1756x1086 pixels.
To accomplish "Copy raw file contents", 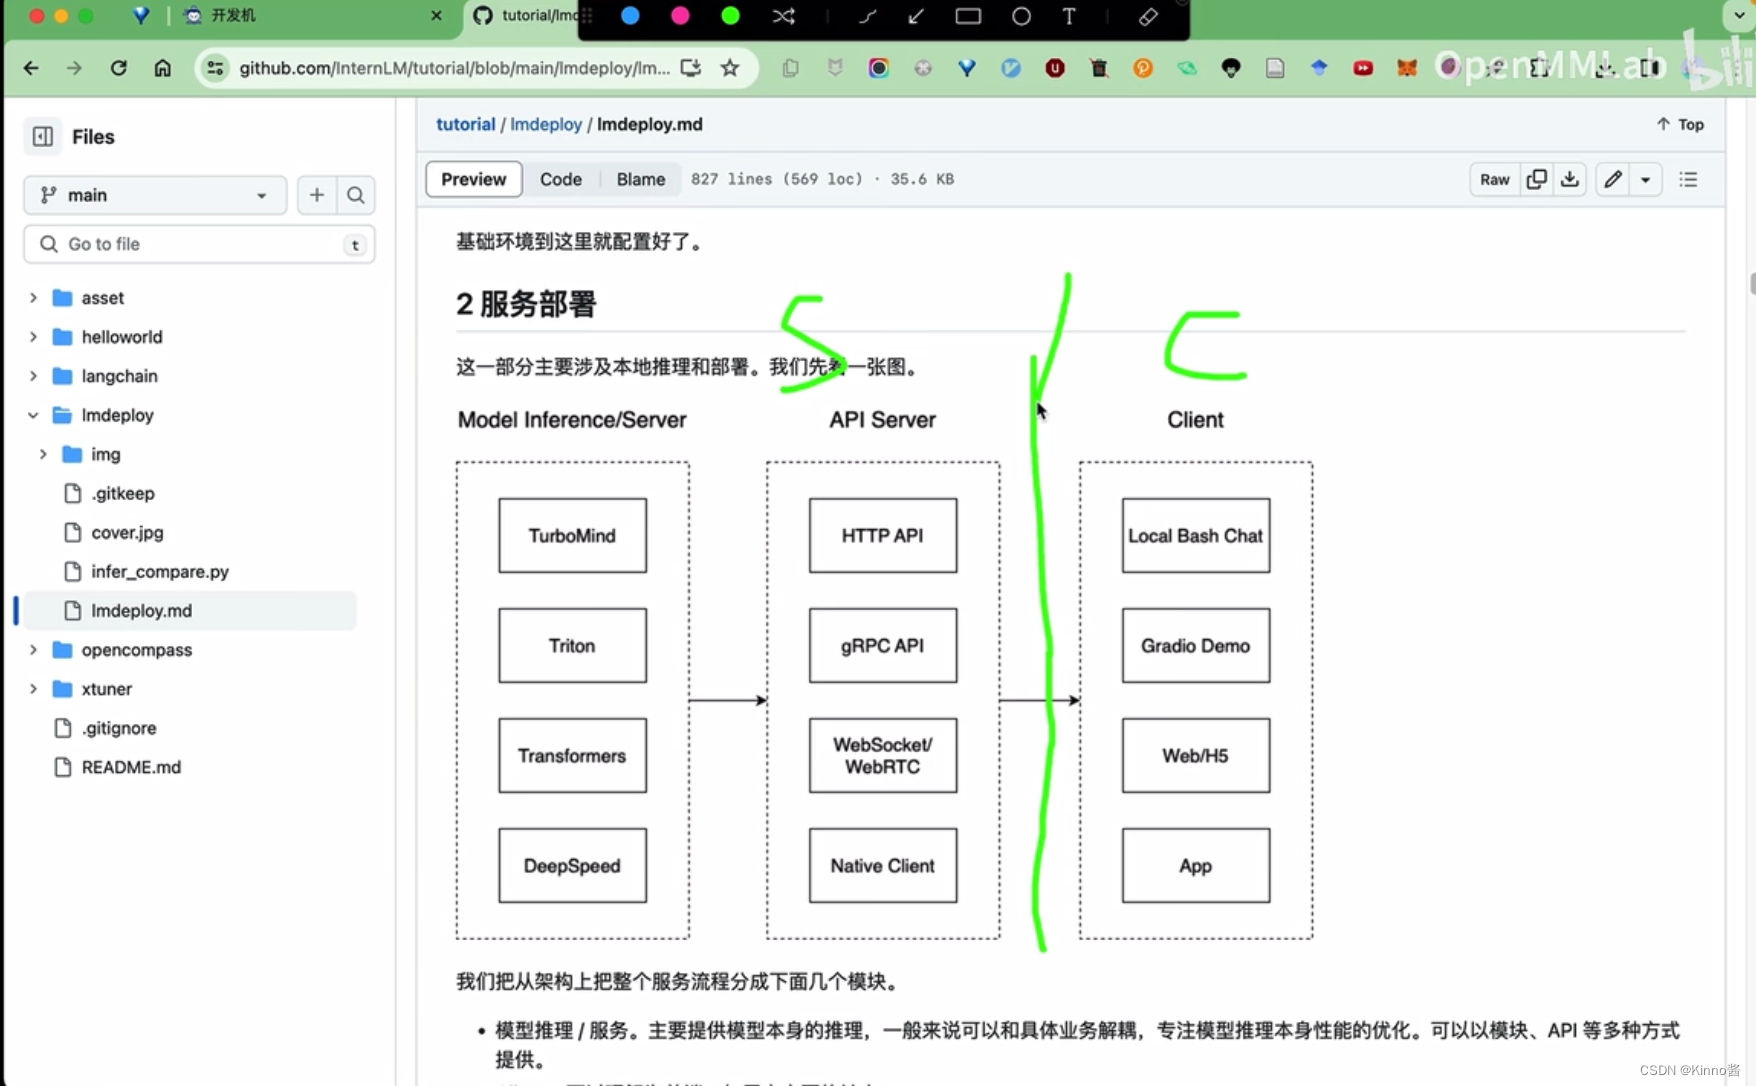I will click(x=1537, y=179).
